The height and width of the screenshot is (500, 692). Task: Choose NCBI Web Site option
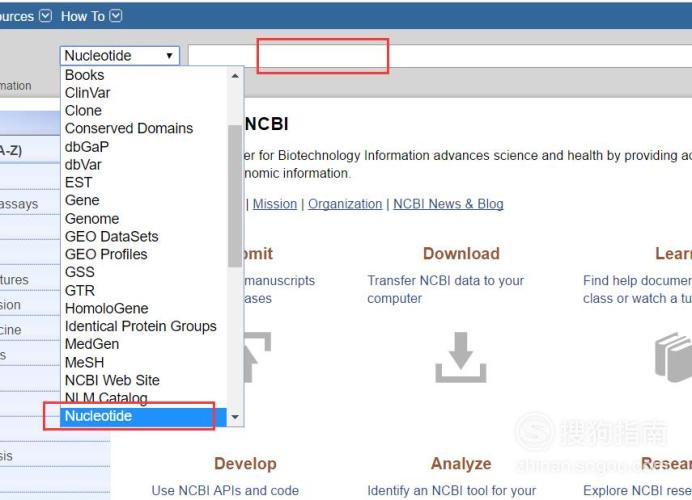pyautogui.click(x=143, y=380)
